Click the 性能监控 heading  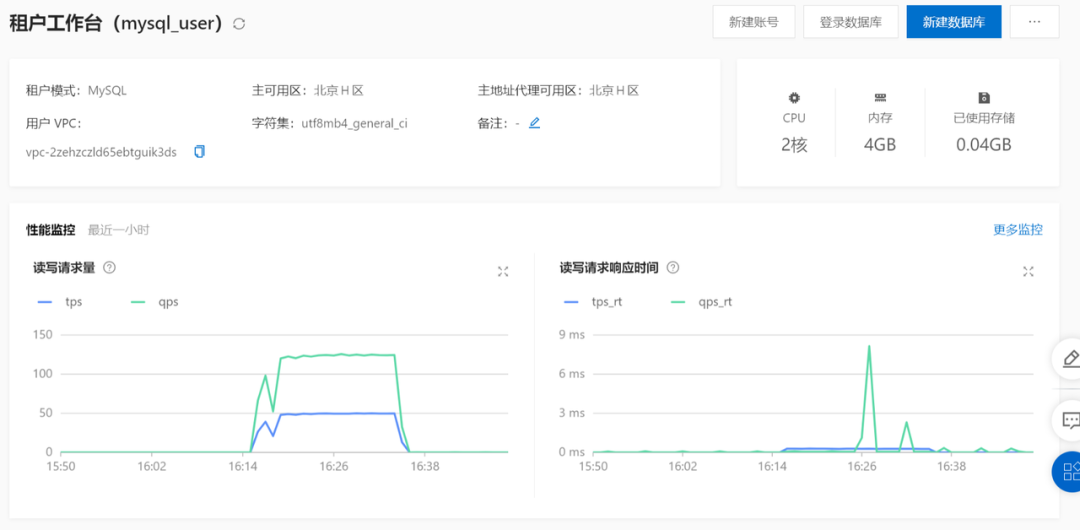click(50, 230)
